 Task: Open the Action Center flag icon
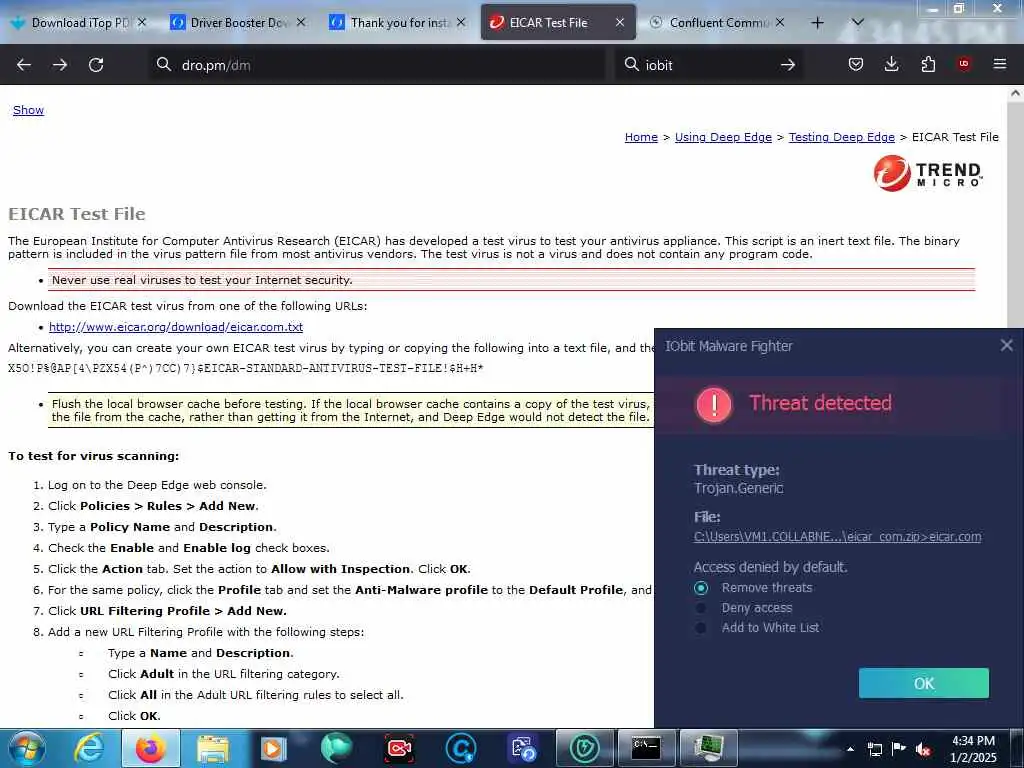coord(899,749)
